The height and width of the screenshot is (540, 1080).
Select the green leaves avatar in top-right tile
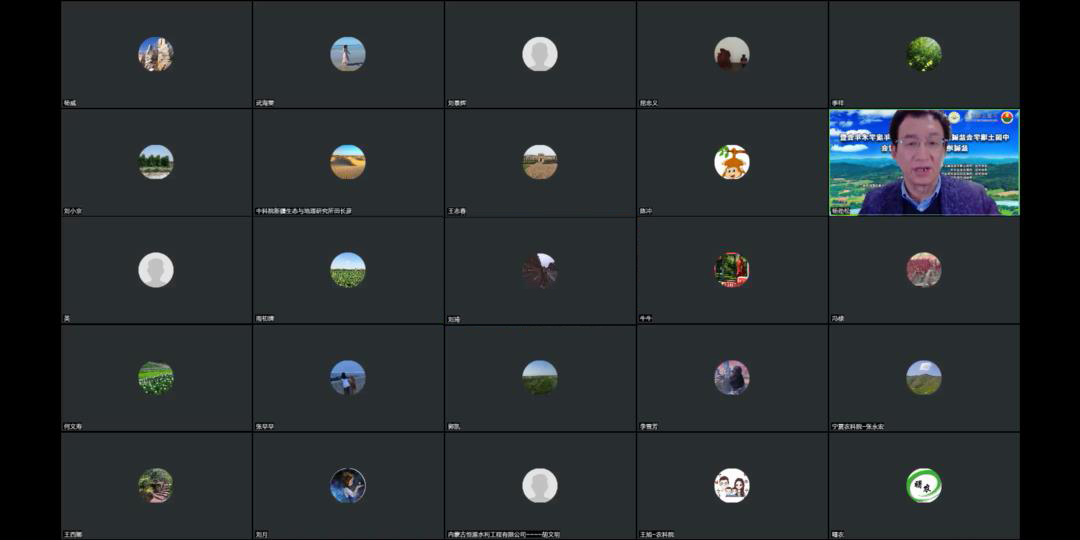pos(924,54)
